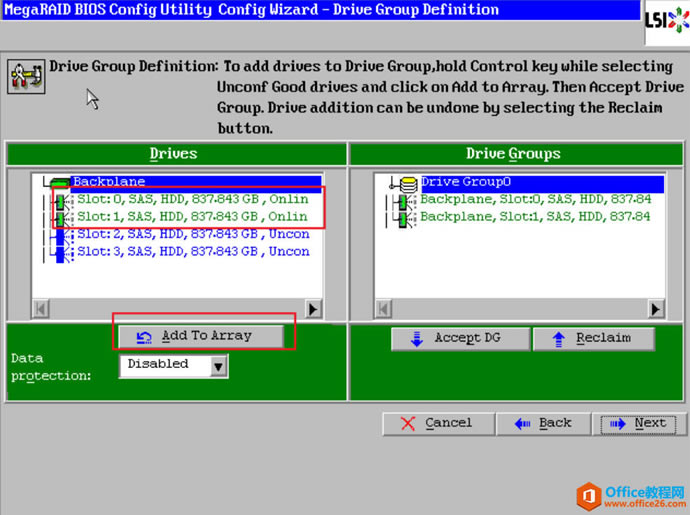The image size is (690, 515).
Task: Select Slot: 0 drive row in Drives
Action: [193, 199]
